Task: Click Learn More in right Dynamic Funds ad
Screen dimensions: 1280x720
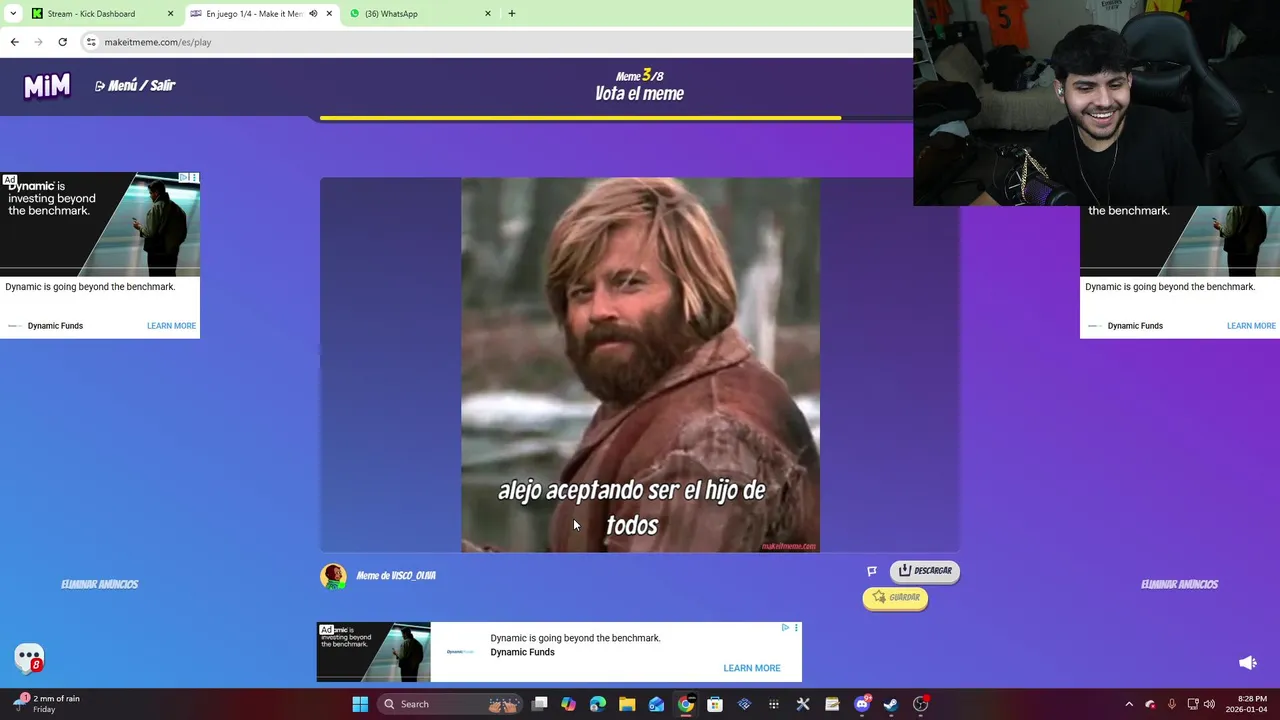Action: pos(1251,326)
